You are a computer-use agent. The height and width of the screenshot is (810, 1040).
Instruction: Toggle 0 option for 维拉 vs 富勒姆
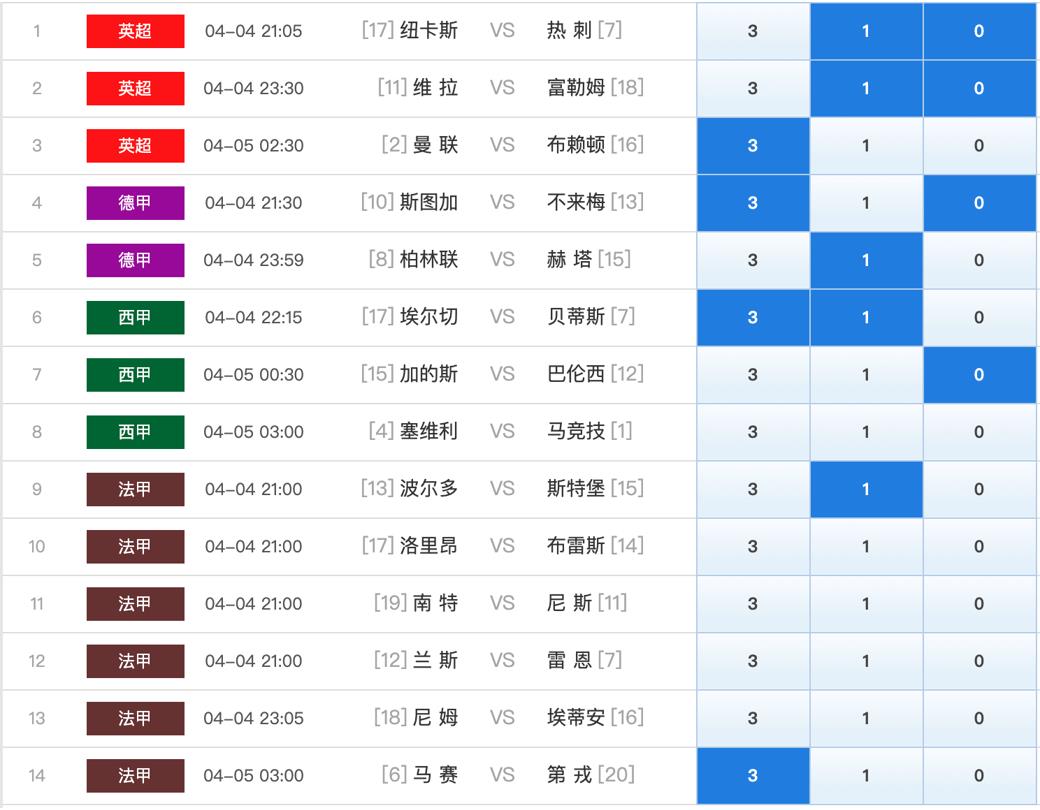pos(980,88)
